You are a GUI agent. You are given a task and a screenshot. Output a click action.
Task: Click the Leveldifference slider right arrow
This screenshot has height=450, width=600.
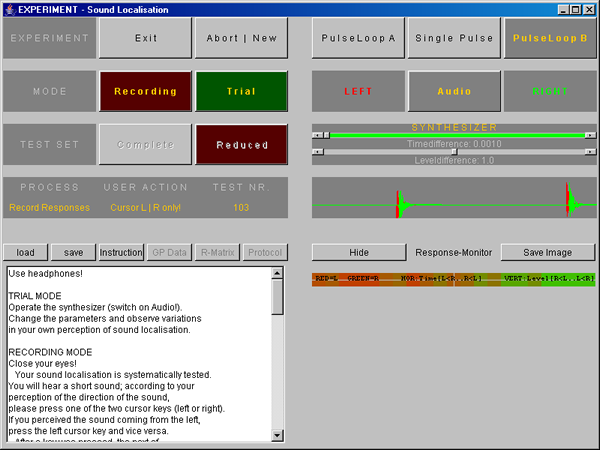click(590, 152)
